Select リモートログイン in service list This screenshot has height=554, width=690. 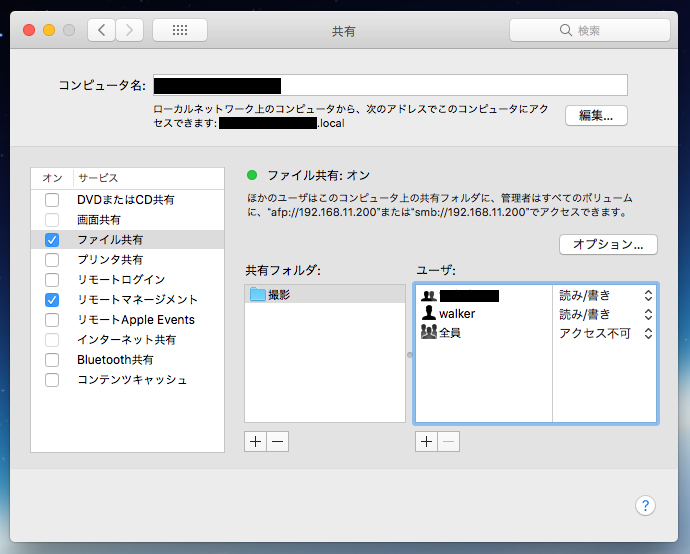[x=121, y=280]
